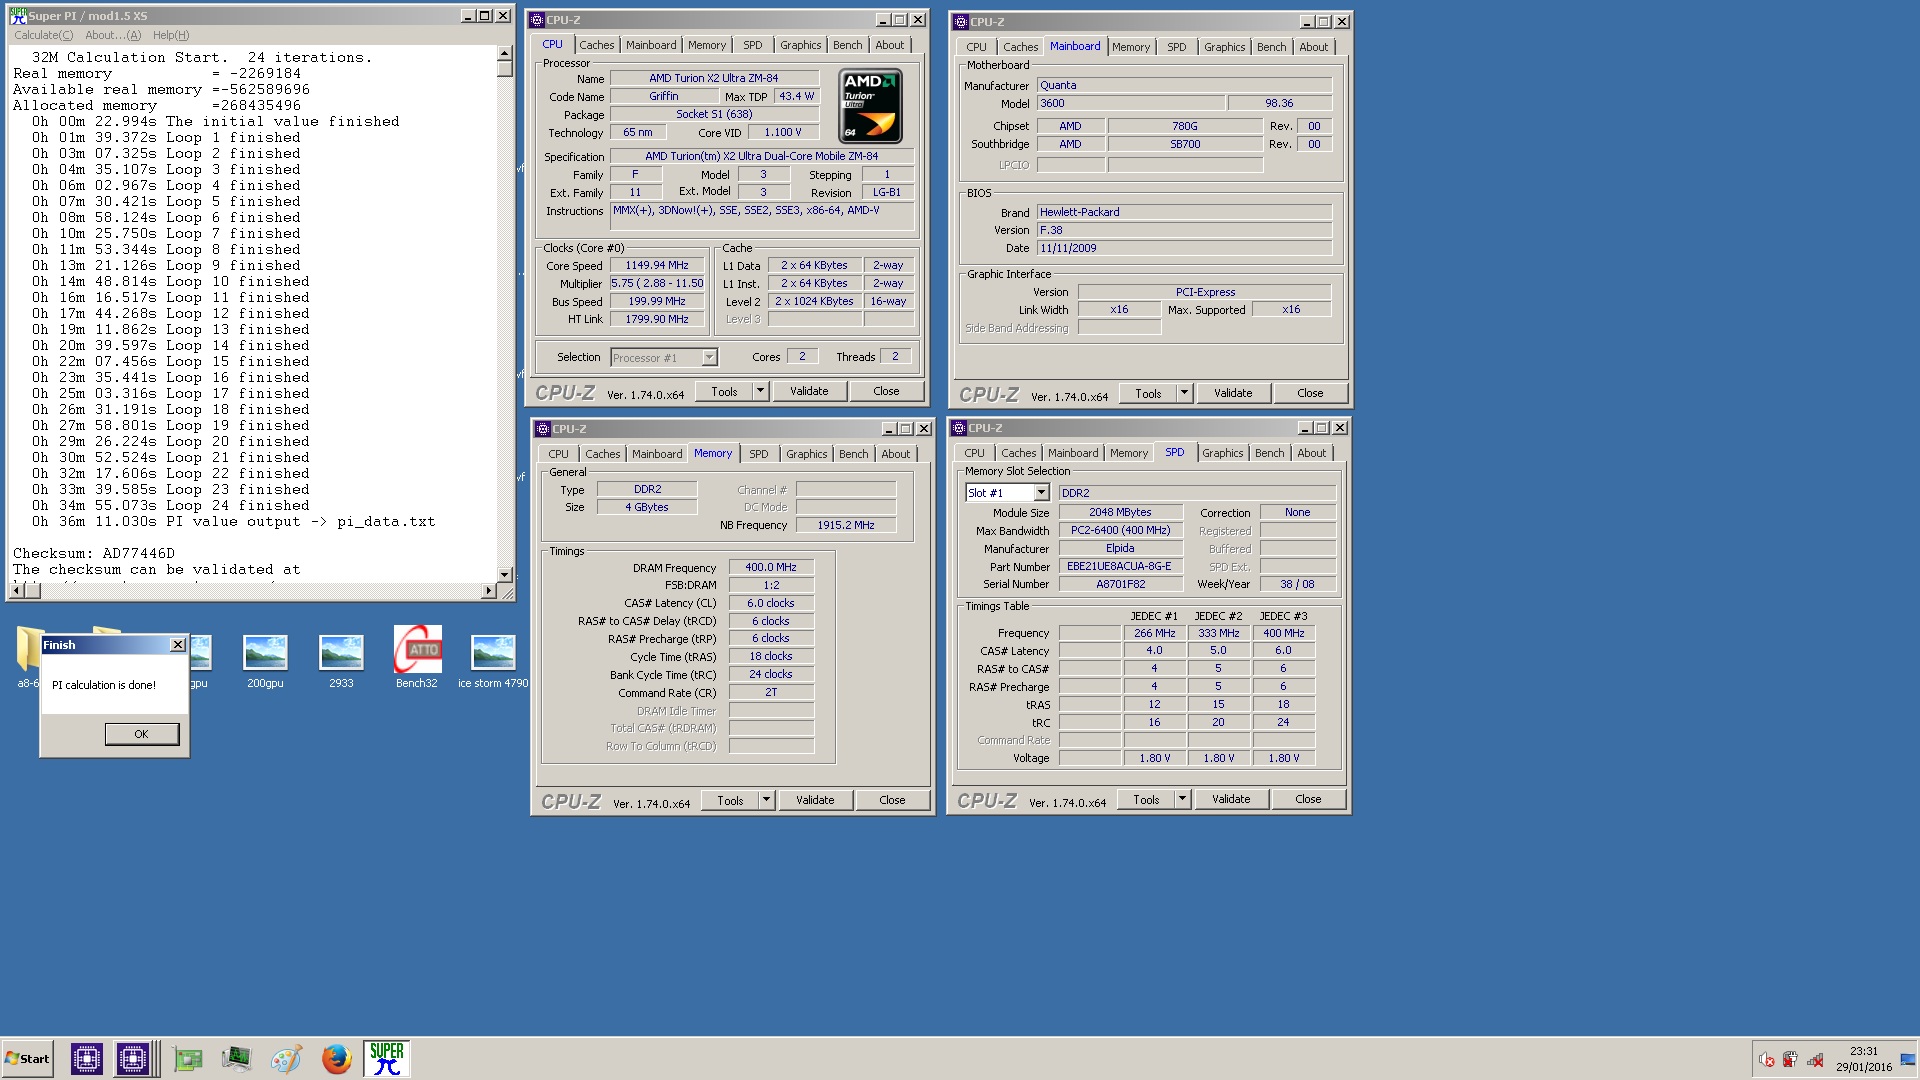Open Calculate menu in Super PI

click(43, 35)
